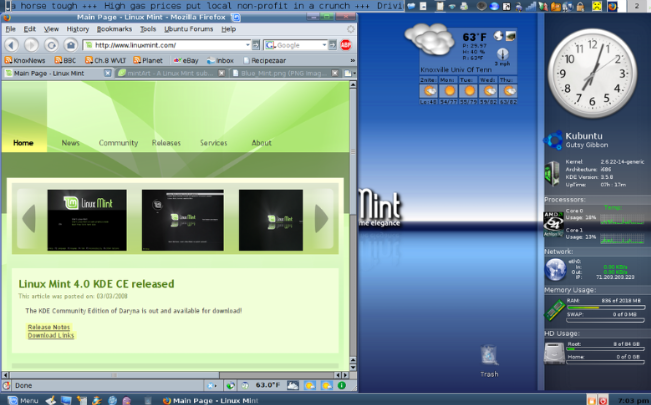Open the Ubuntu Forums menu
651x405 pixels.
188,29
